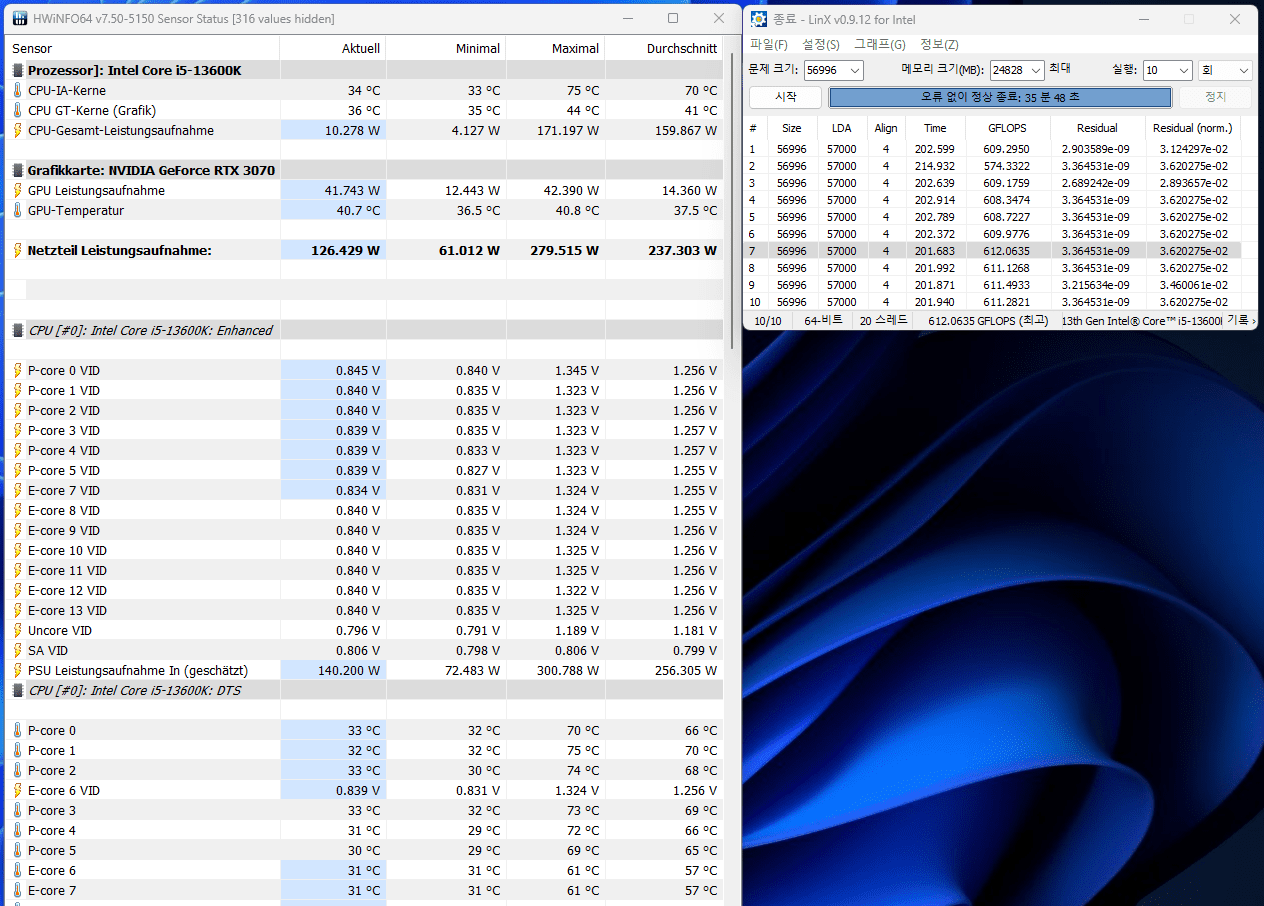Click lightning icon beside E-core 13 VID
The image size is (1264, 906).
pos(17,610)
